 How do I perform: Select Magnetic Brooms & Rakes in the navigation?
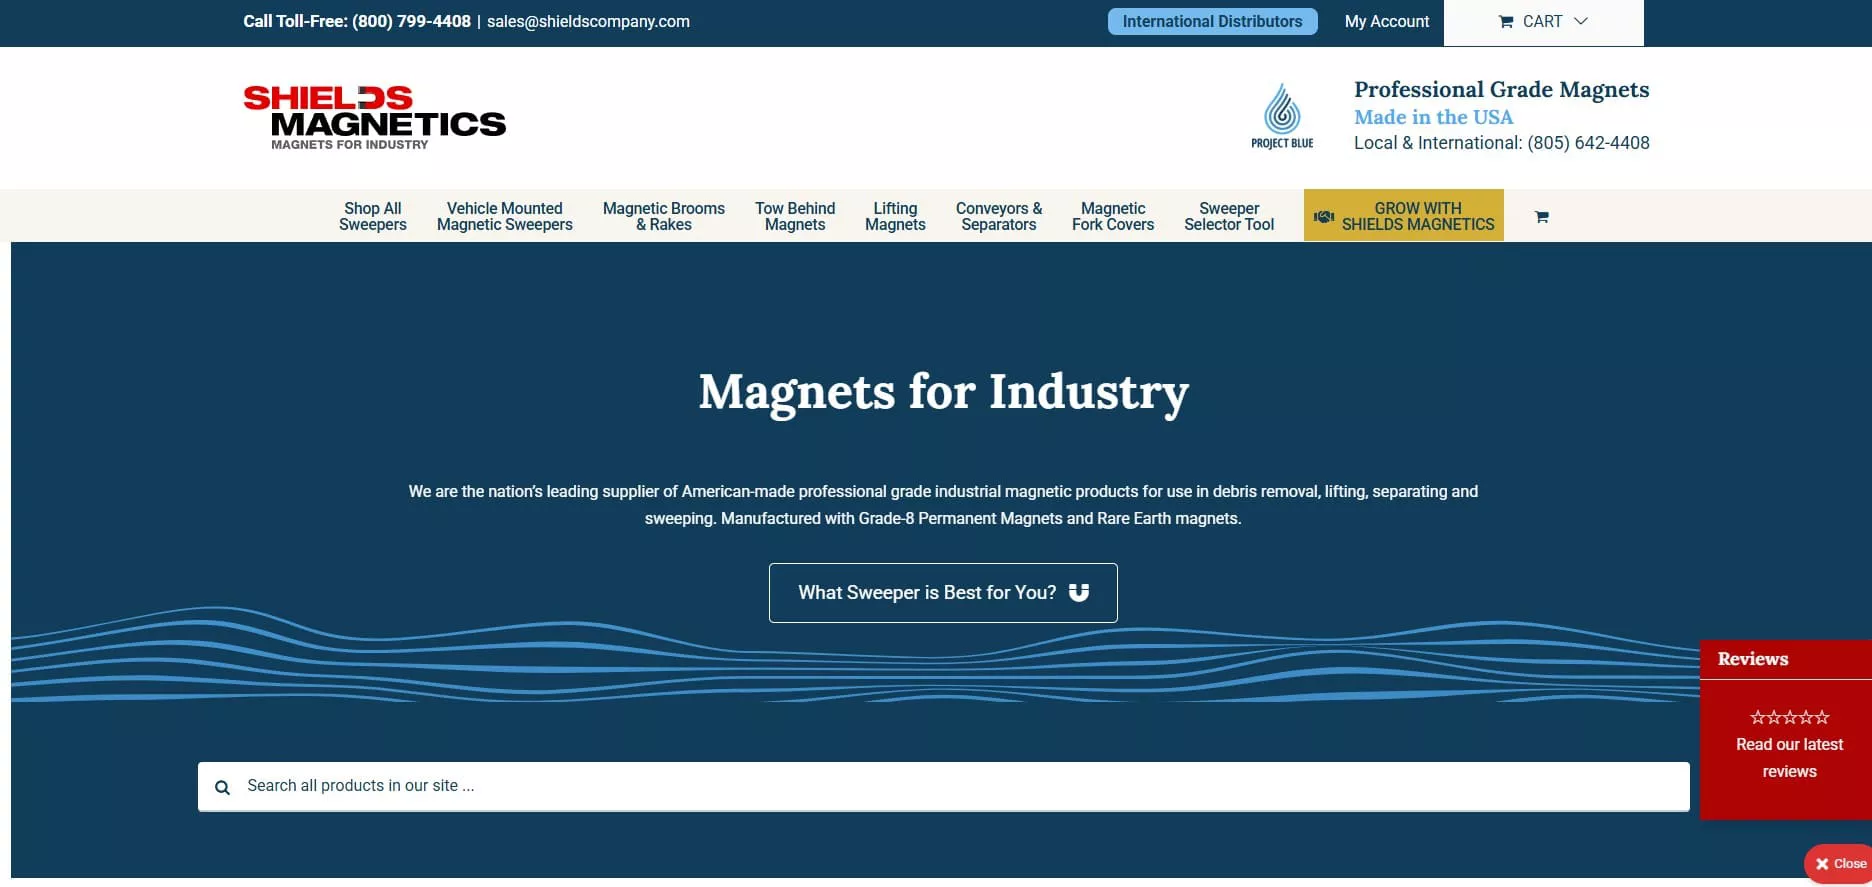(x=664, y=216)
